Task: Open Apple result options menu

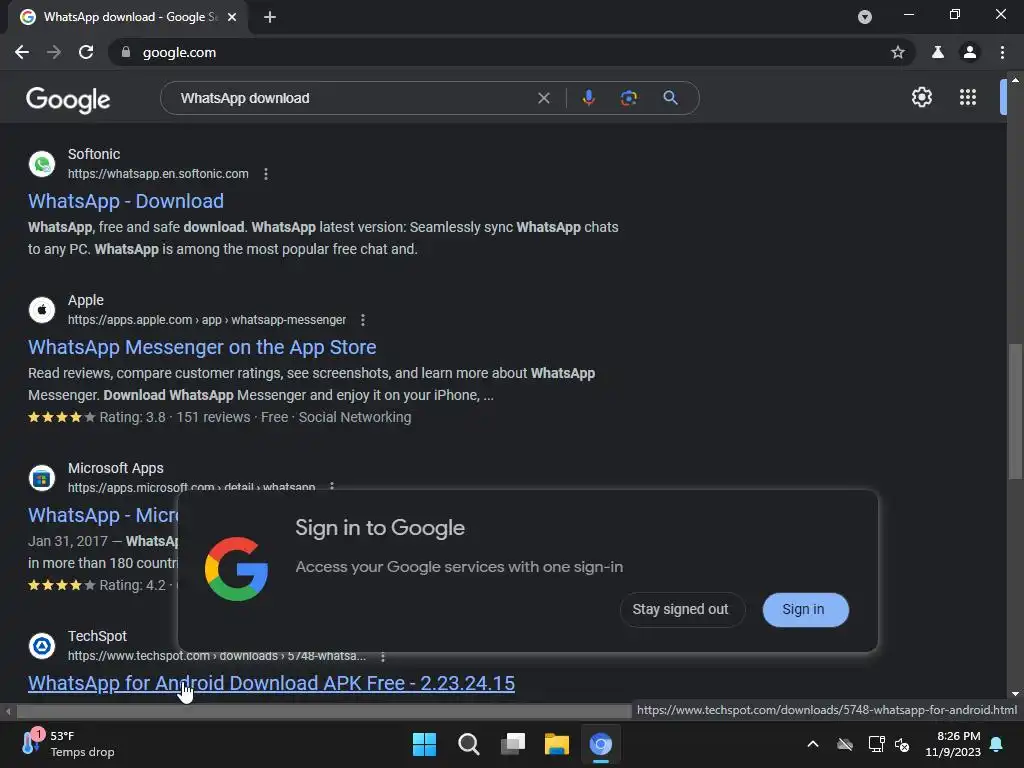Action: click(x=362, y=320)
